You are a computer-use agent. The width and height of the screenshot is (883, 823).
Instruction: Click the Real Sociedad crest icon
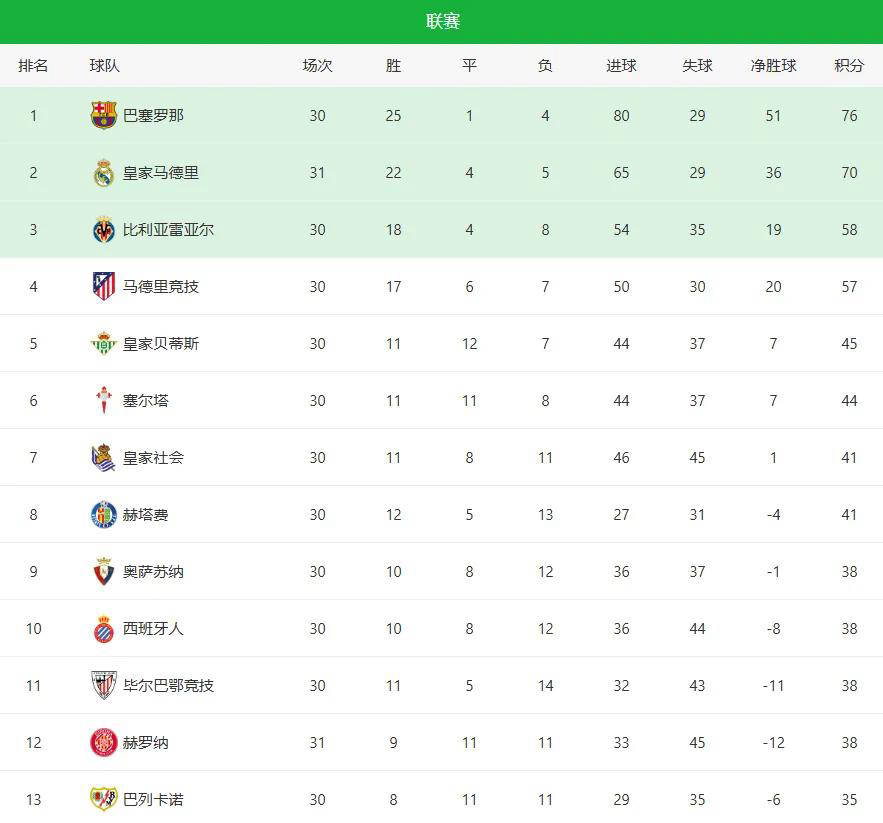(104, 458)
